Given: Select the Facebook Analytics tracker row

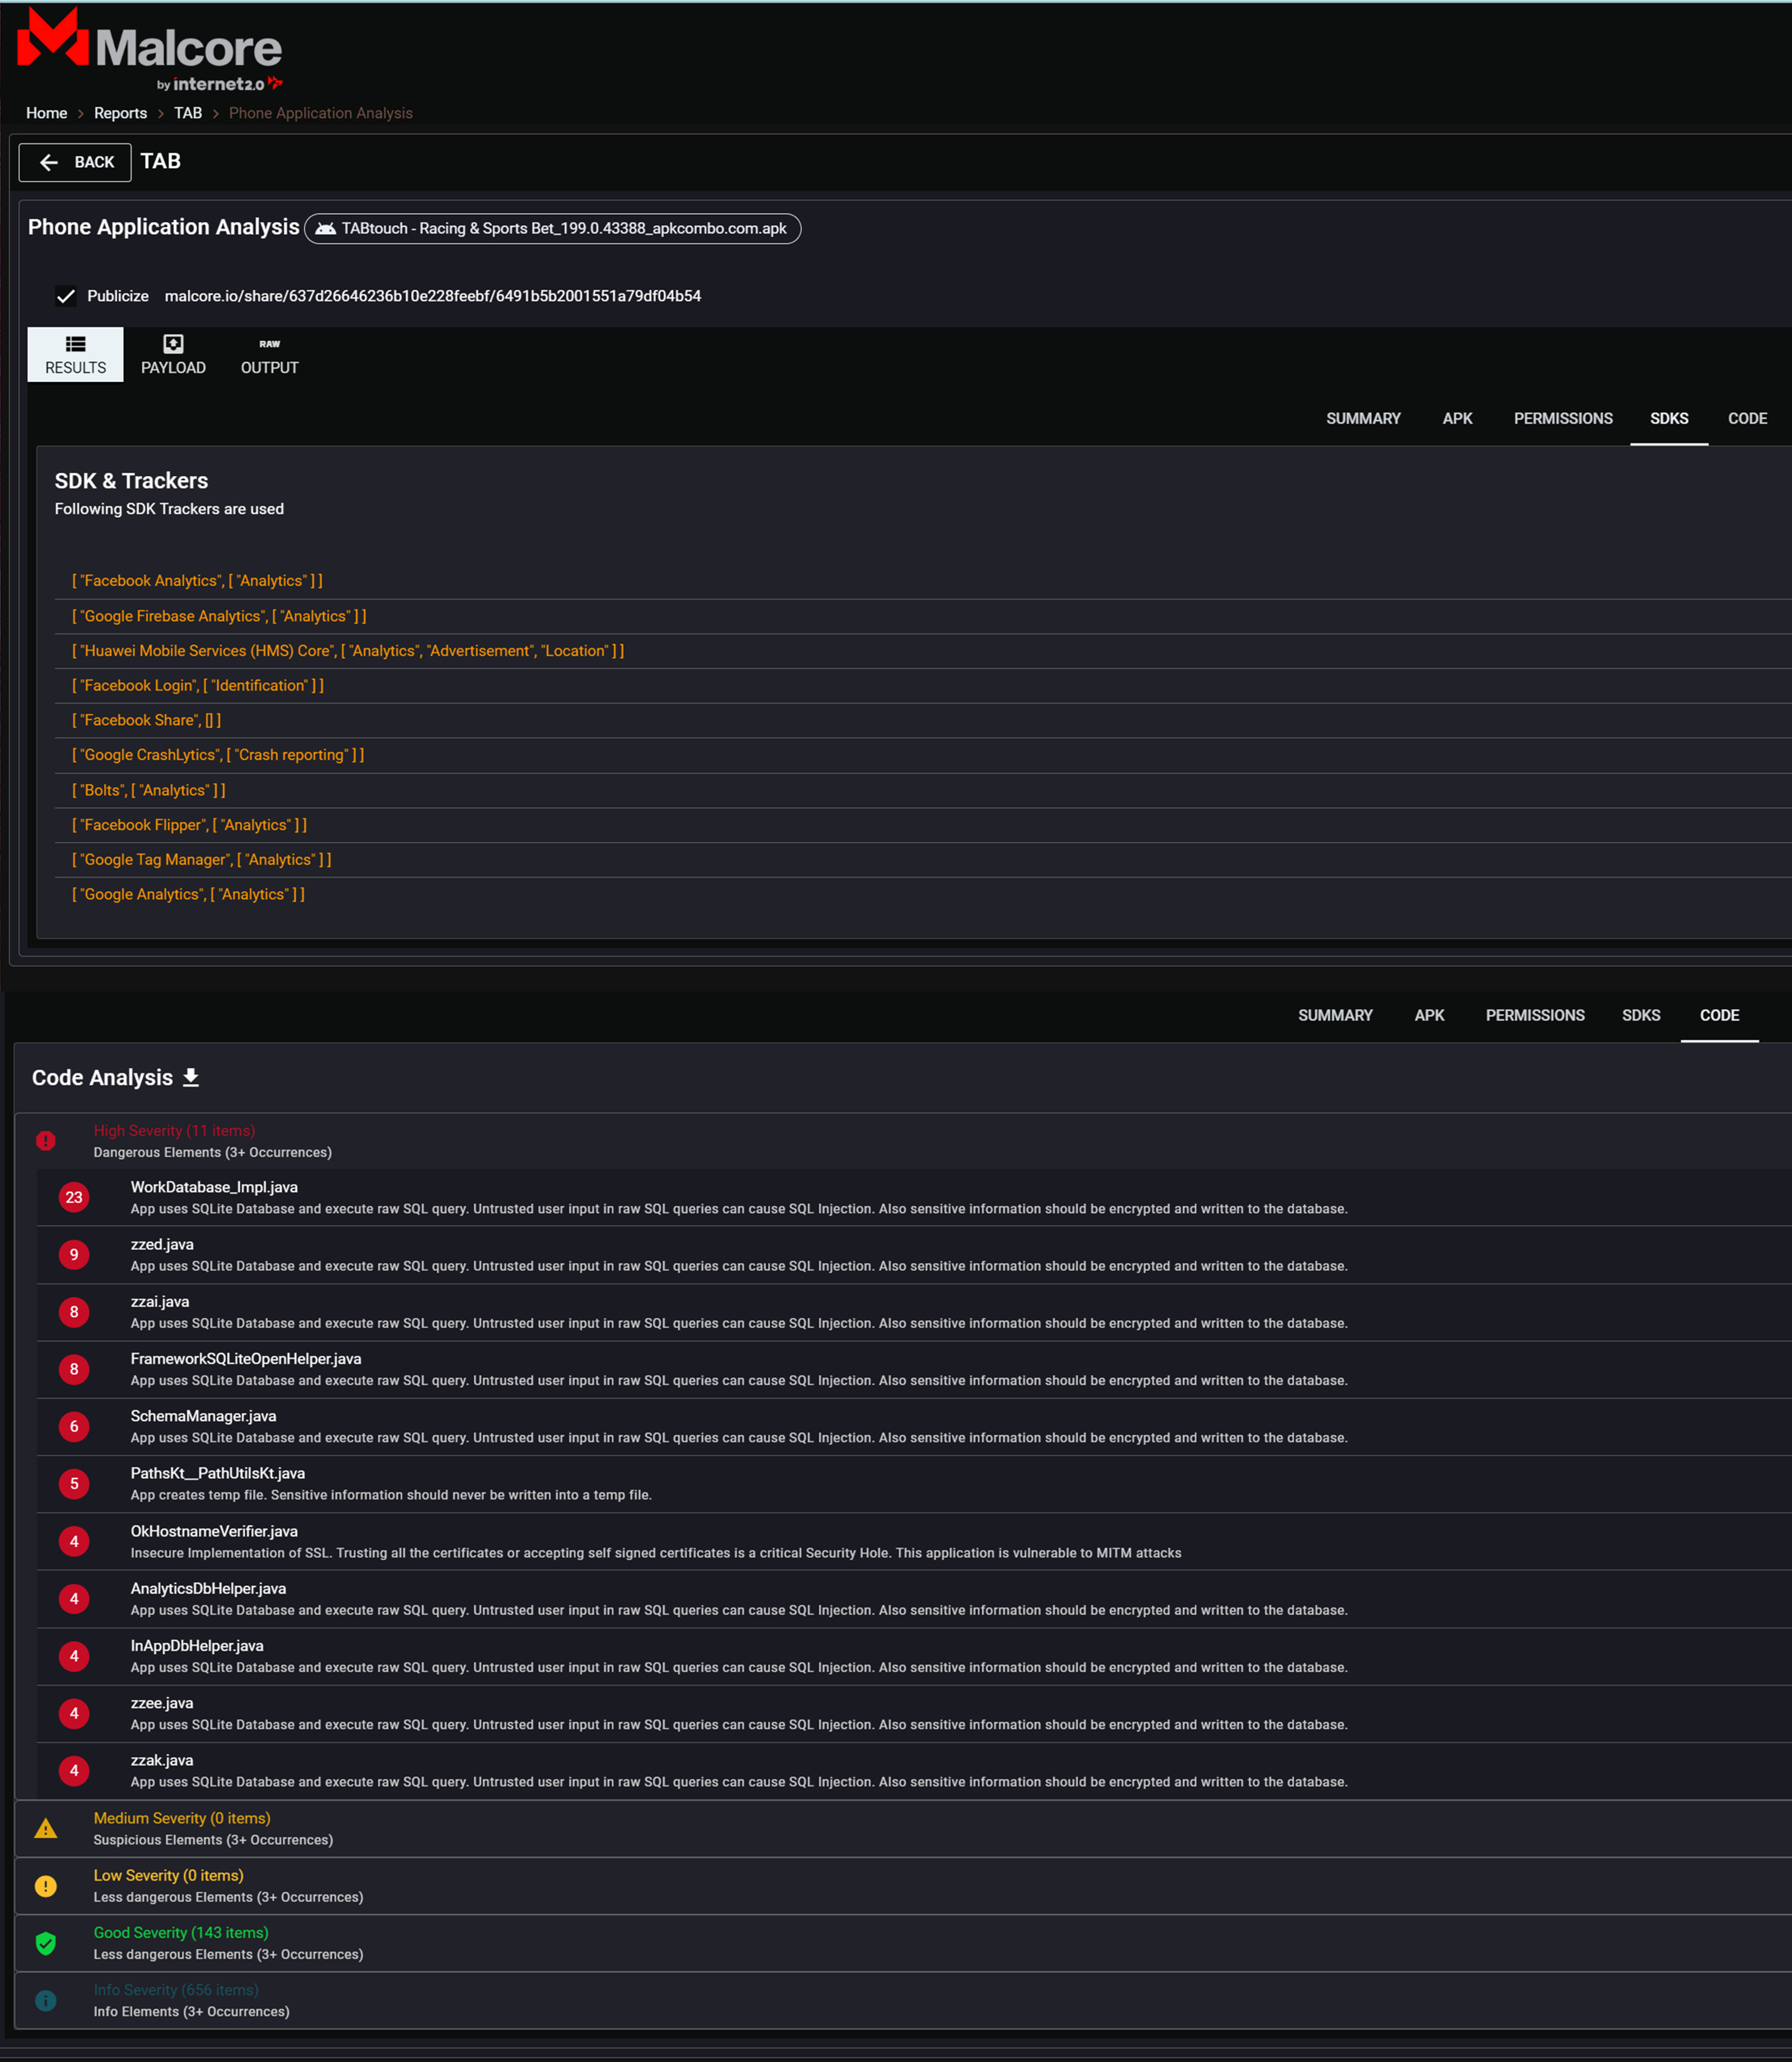Looking at the screenshot, I should (923, 581).
